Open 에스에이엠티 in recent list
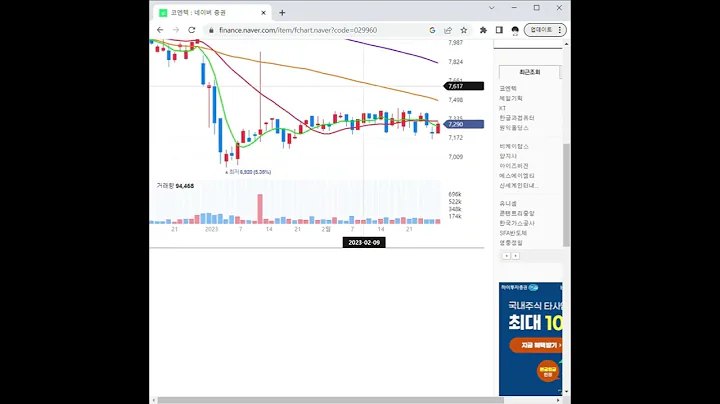Screen dimensions: 720x404 coord(517,176)
